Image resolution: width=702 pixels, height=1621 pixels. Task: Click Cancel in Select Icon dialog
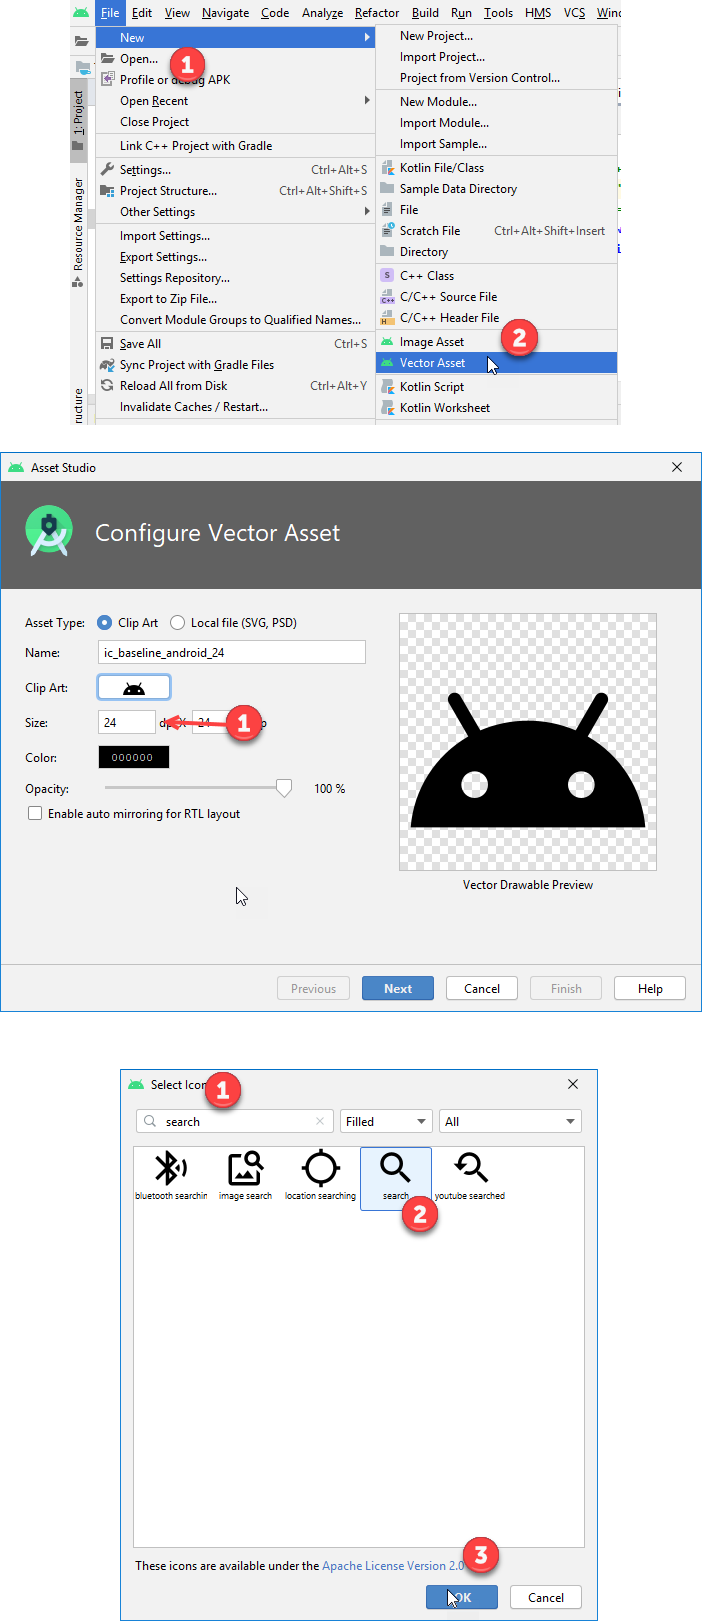(x=546, y=1597)
